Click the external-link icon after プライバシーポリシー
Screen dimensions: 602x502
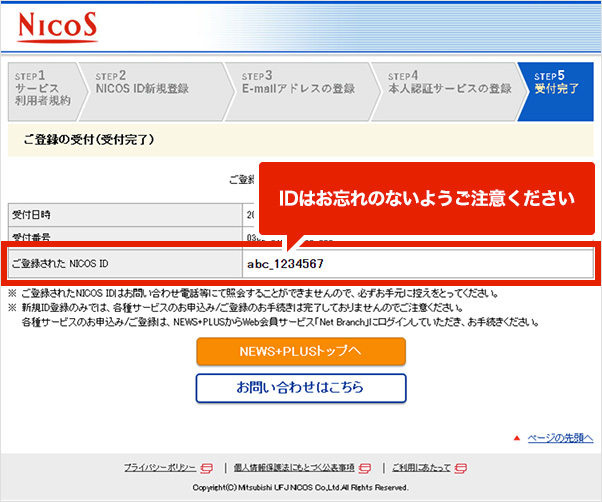[207, 468]
